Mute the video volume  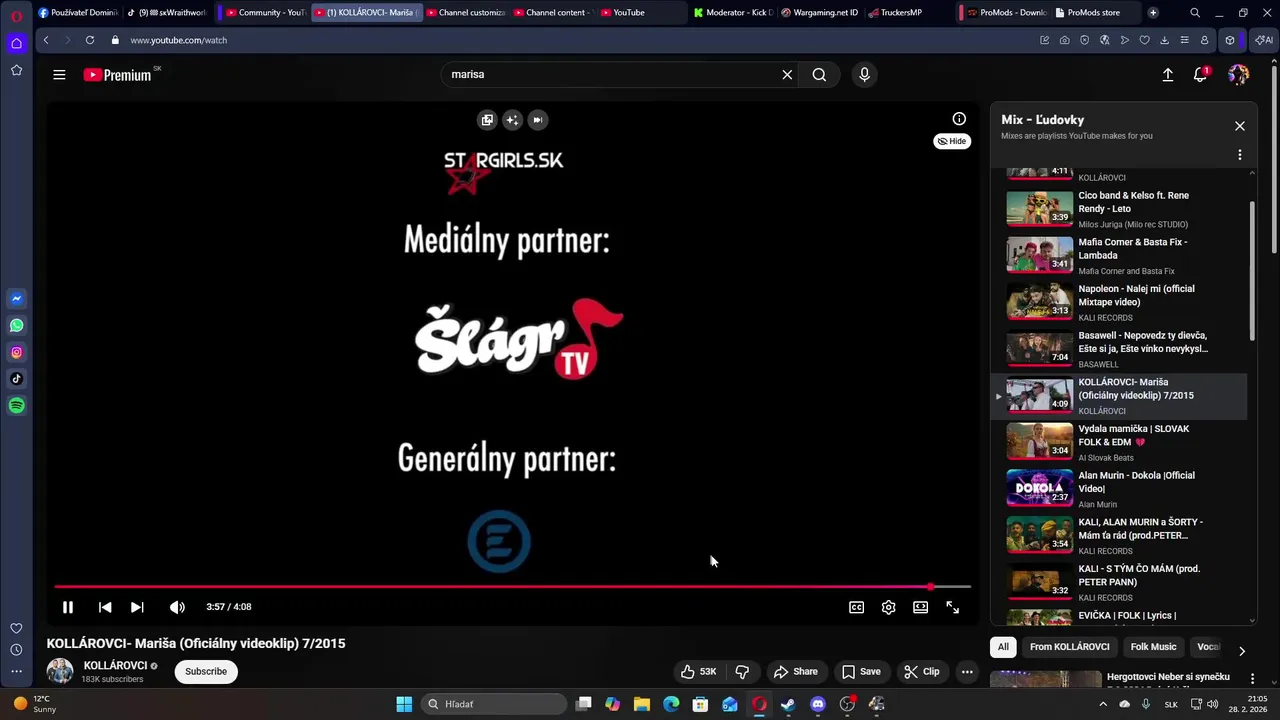(x=177, y=607)
